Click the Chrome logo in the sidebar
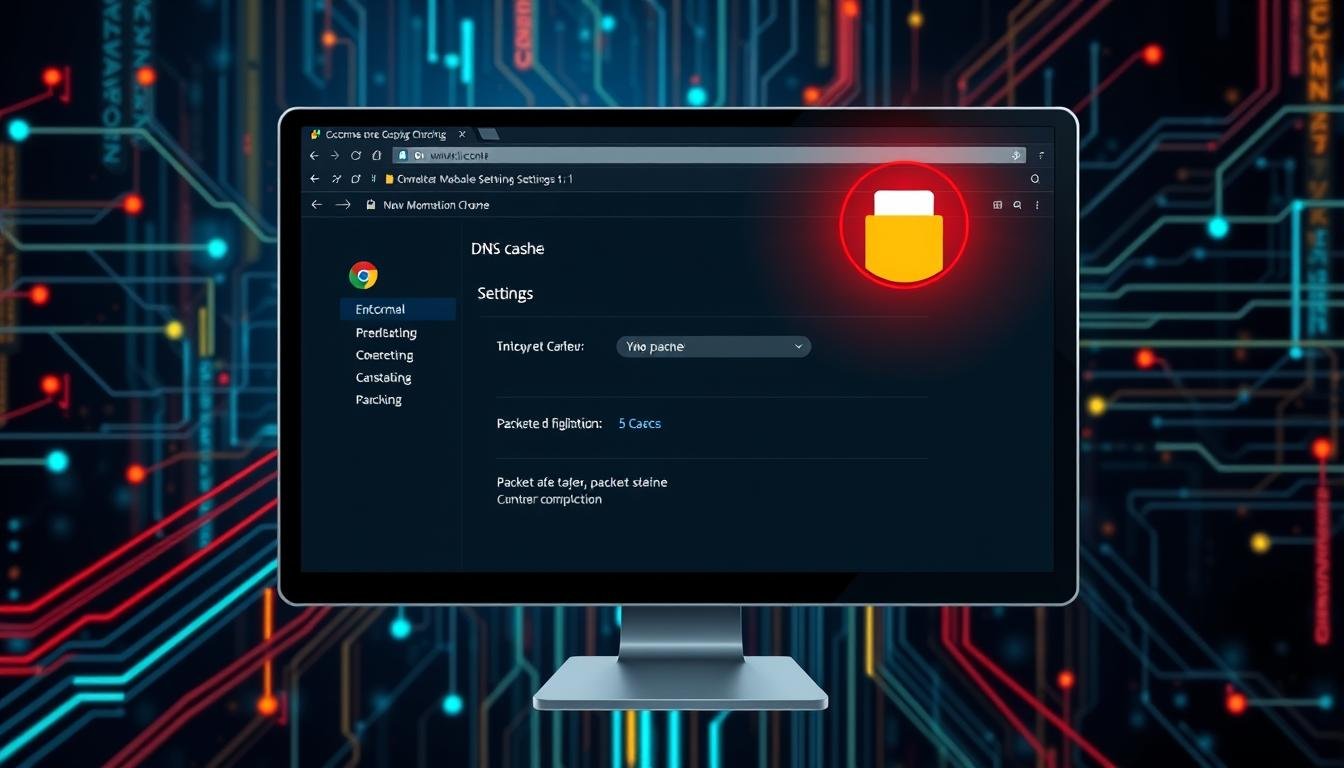1344x768 pixels. pyautogui.click(x=363, y=275)
